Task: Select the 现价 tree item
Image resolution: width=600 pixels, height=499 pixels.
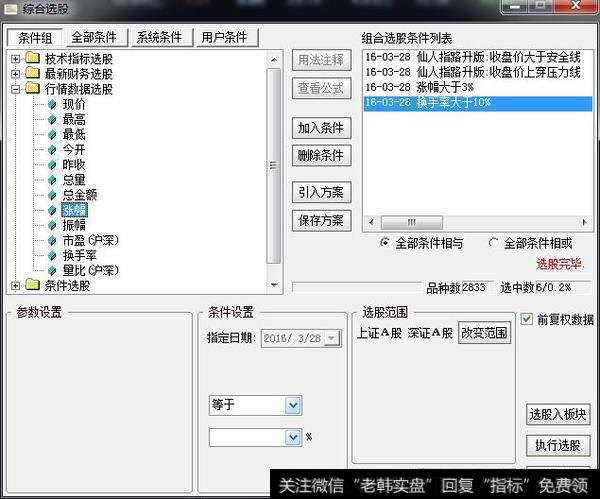Action: (74, 104)
